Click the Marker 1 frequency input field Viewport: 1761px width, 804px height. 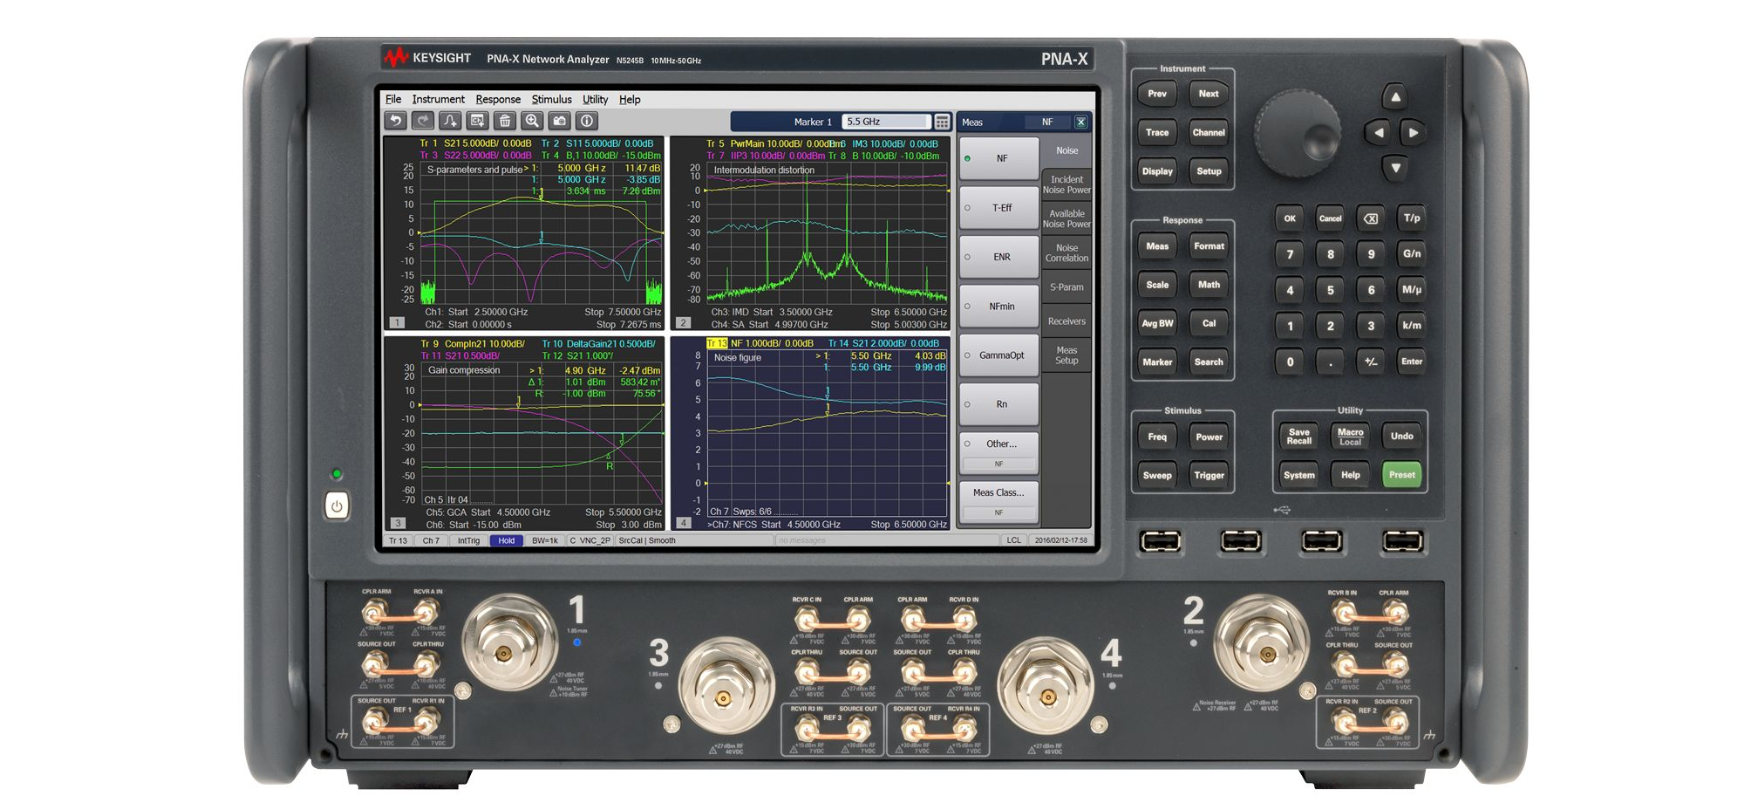tap(885, 122)
